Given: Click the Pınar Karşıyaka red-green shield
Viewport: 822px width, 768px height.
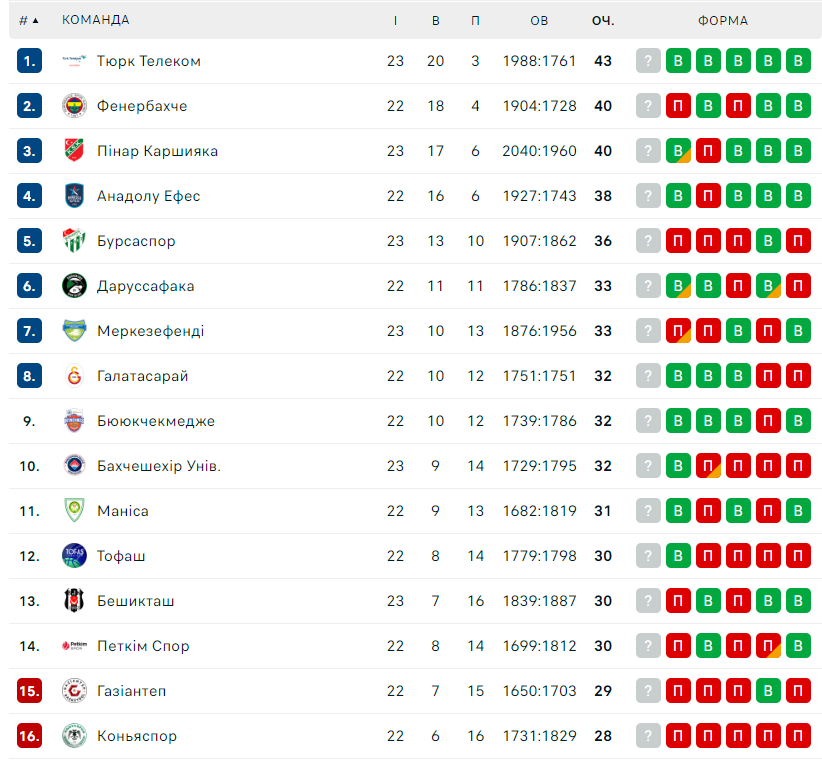Looking at the screenshot, I should click(74, 151).
